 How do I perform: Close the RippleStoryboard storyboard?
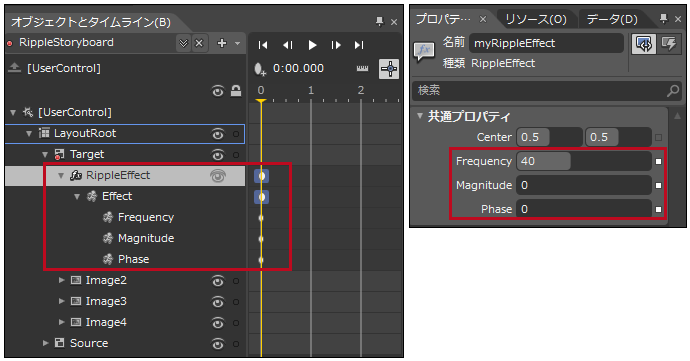point(199,43)
